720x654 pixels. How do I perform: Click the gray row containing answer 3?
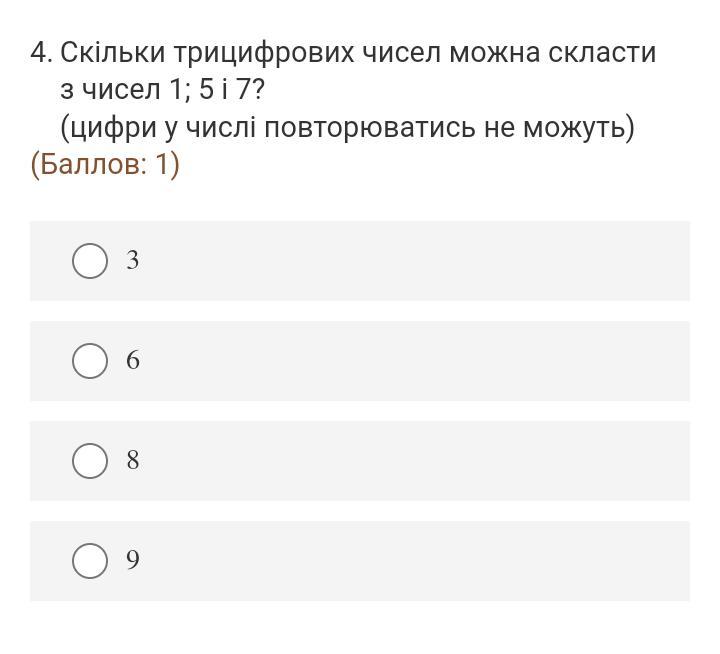(x=400, y=261)
